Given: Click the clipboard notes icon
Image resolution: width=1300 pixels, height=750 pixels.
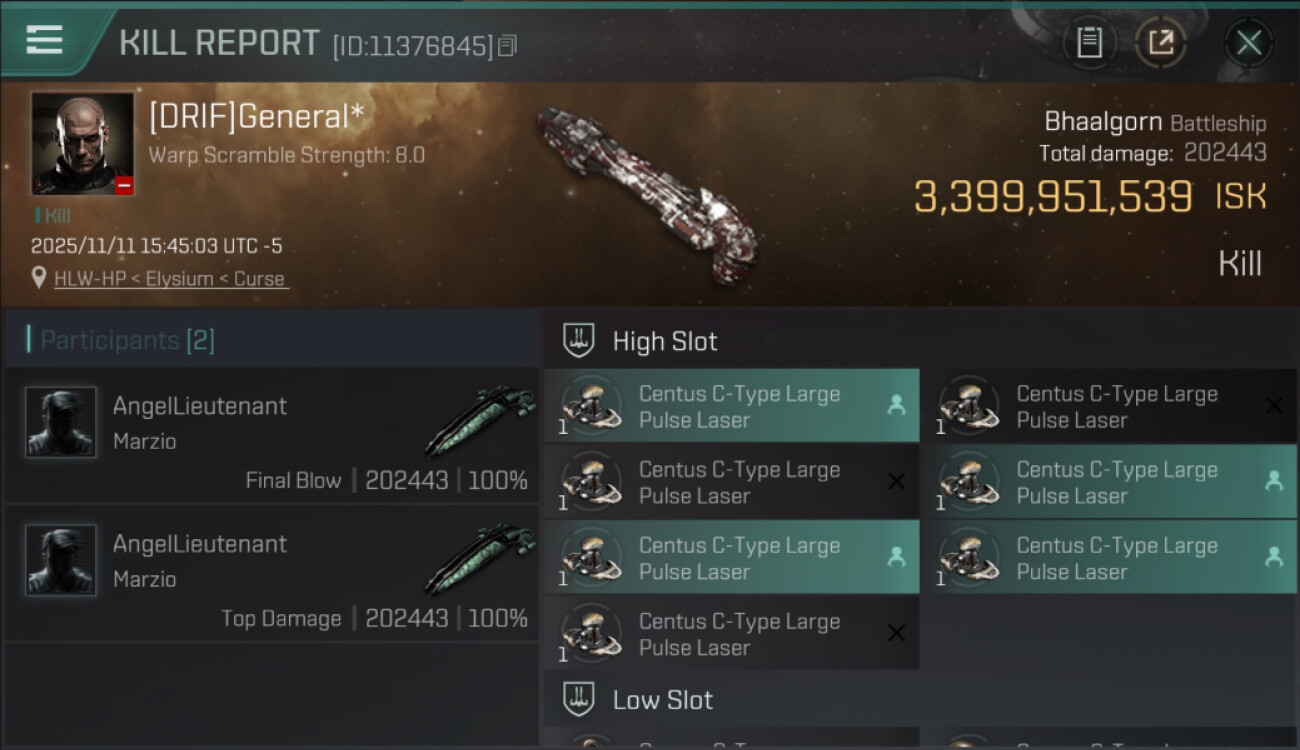Looking at the screenshot, I should [1089, 43].
